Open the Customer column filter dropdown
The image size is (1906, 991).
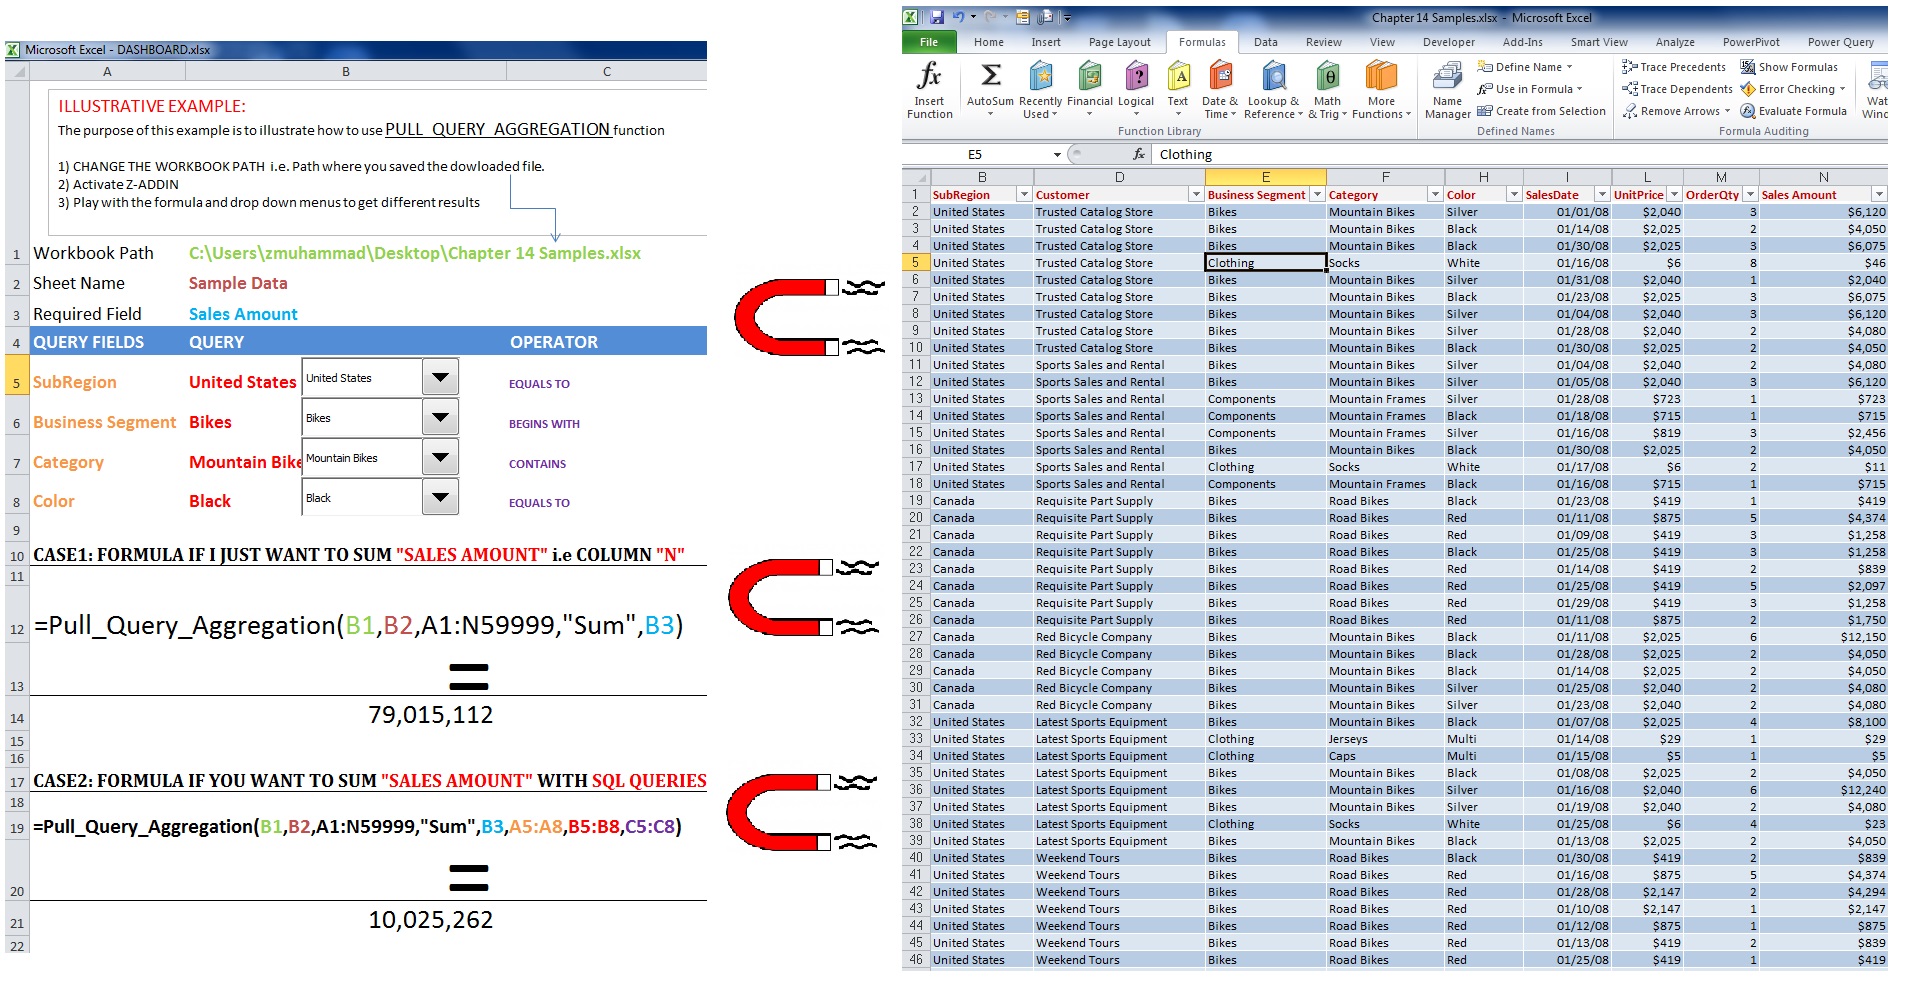1196,195
